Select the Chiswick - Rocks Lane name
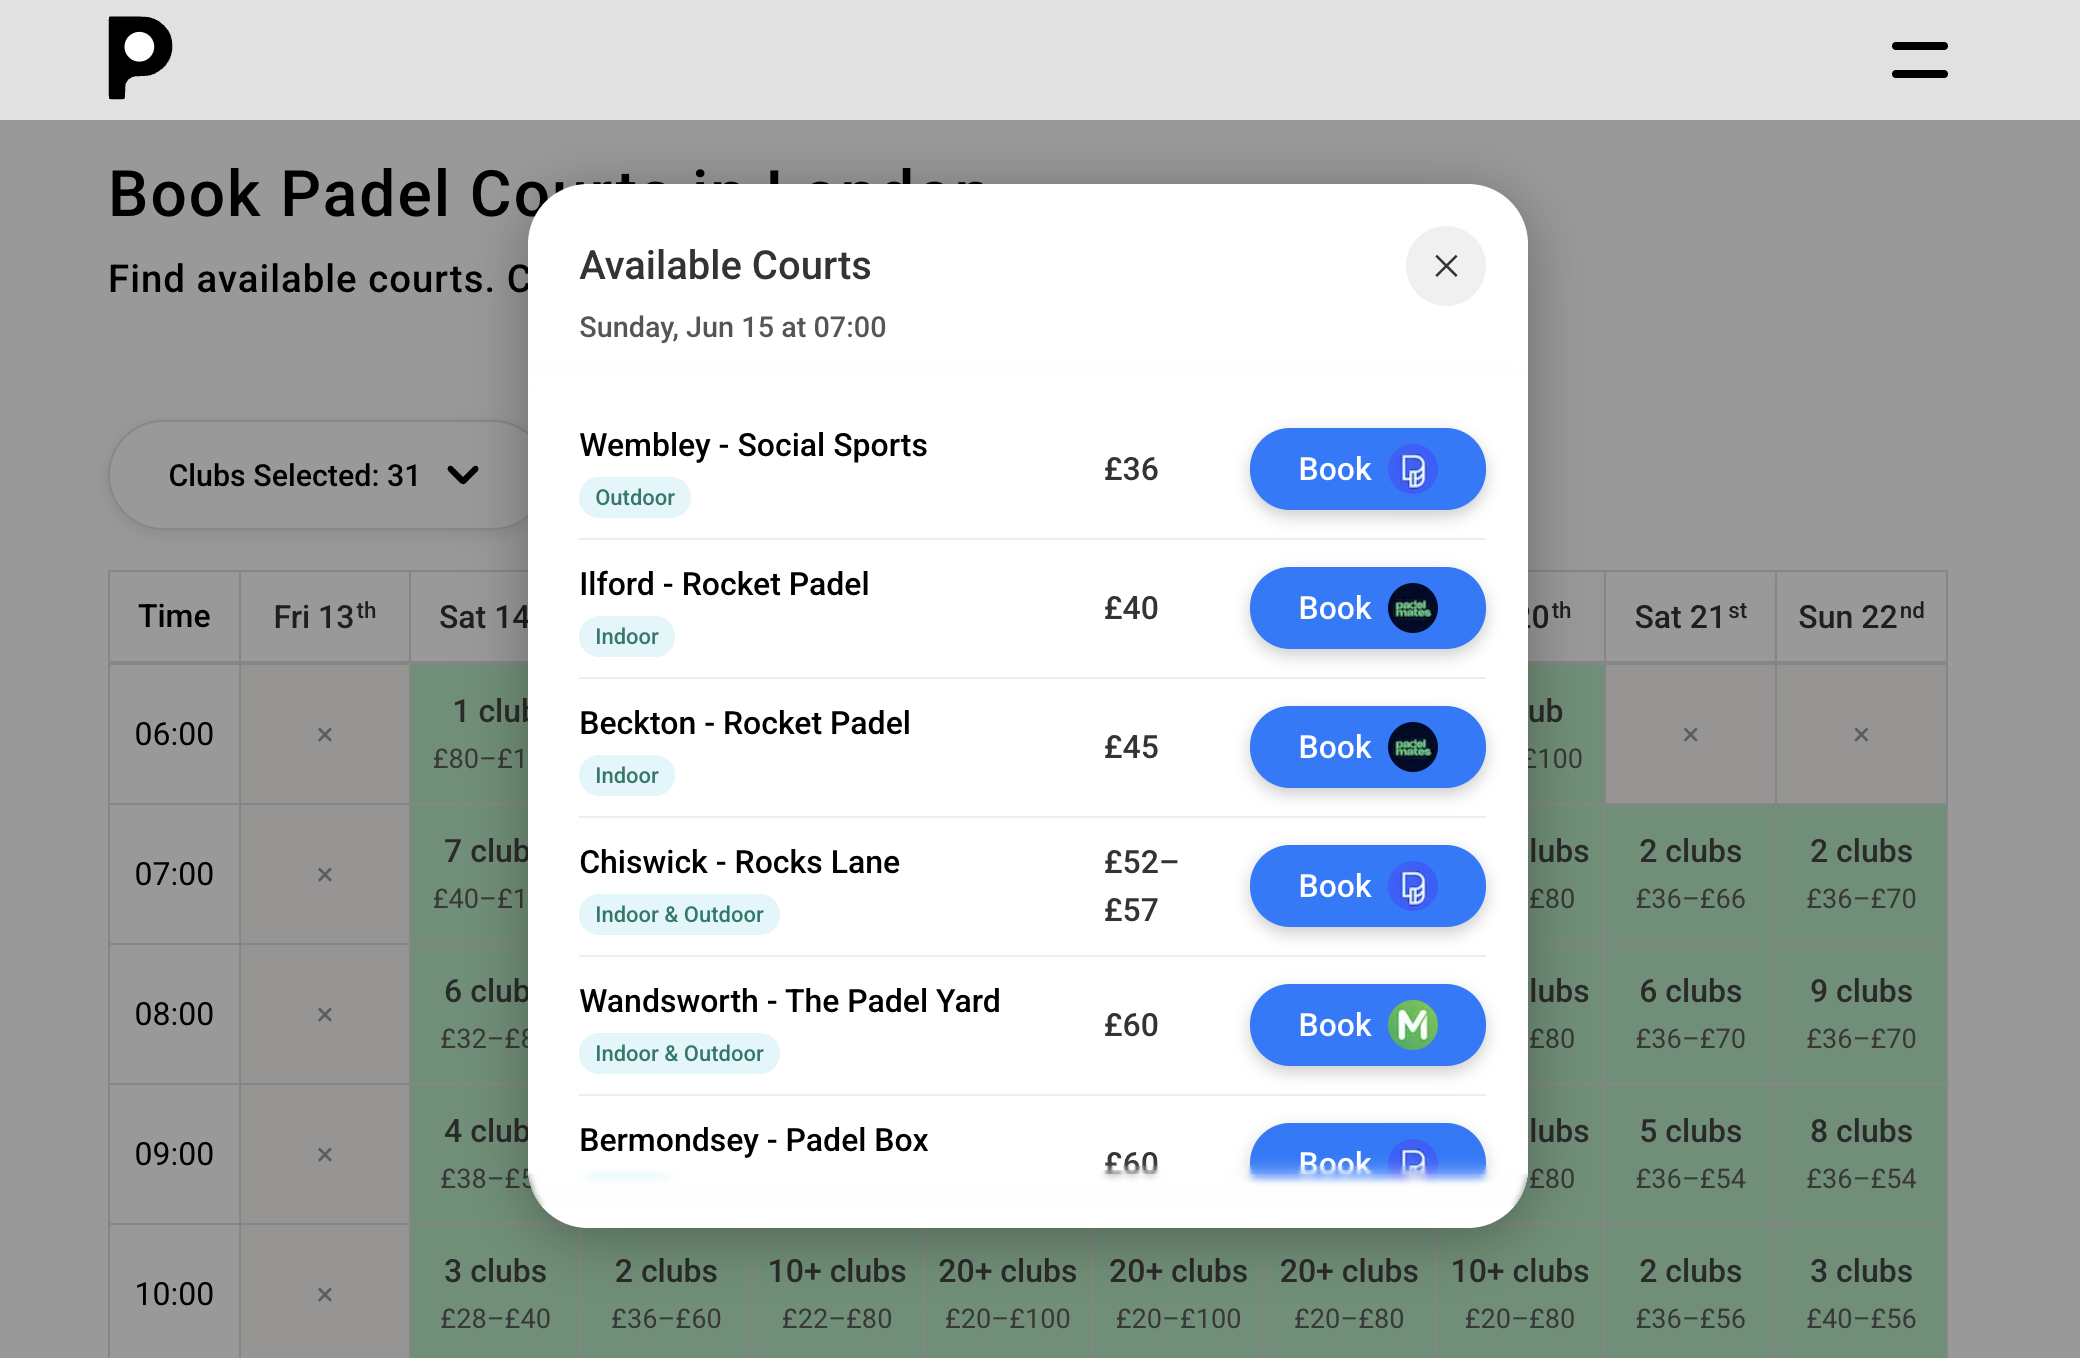The height and width of the screenshot is (1358, 2080). (x=739, y=862)
